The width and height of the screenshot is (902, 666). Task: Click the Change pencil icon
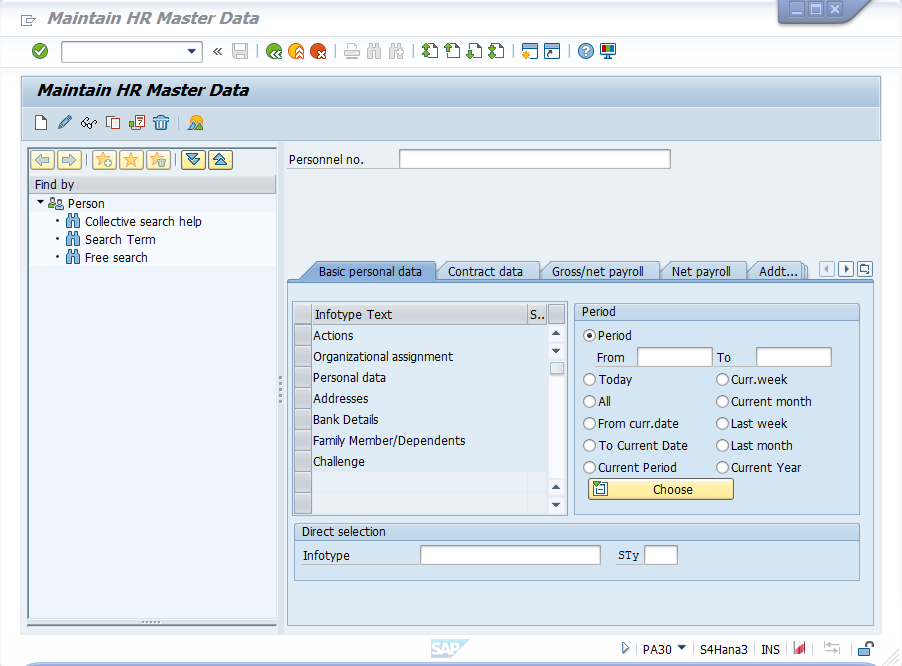(63, 122)
